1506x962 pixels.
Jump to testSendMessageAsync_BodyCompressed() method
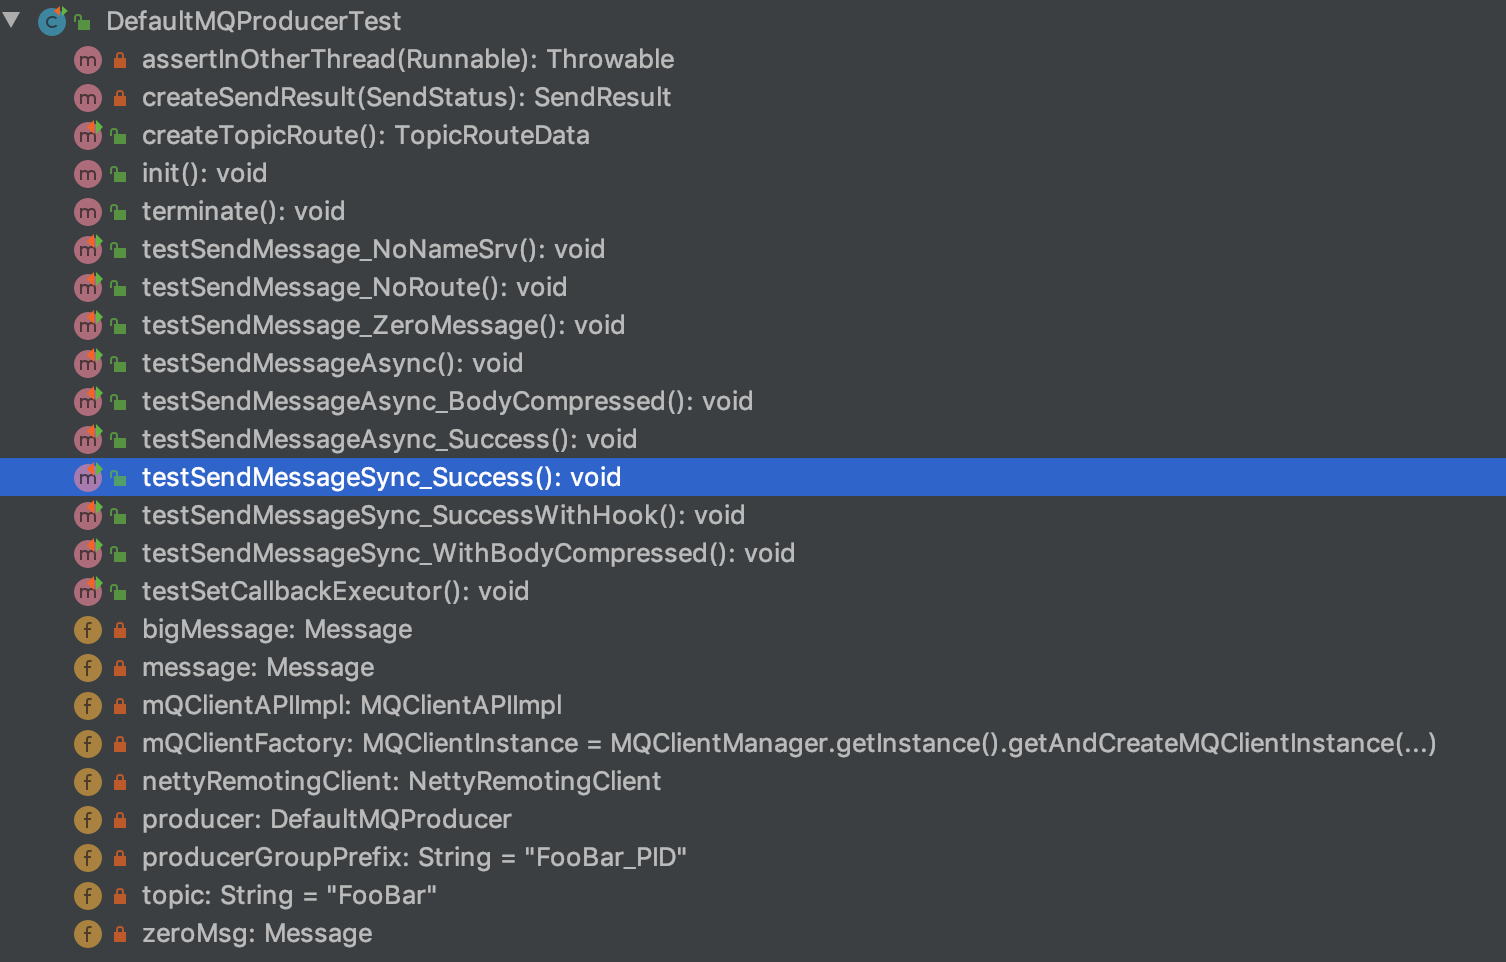[x=447, y=401]
